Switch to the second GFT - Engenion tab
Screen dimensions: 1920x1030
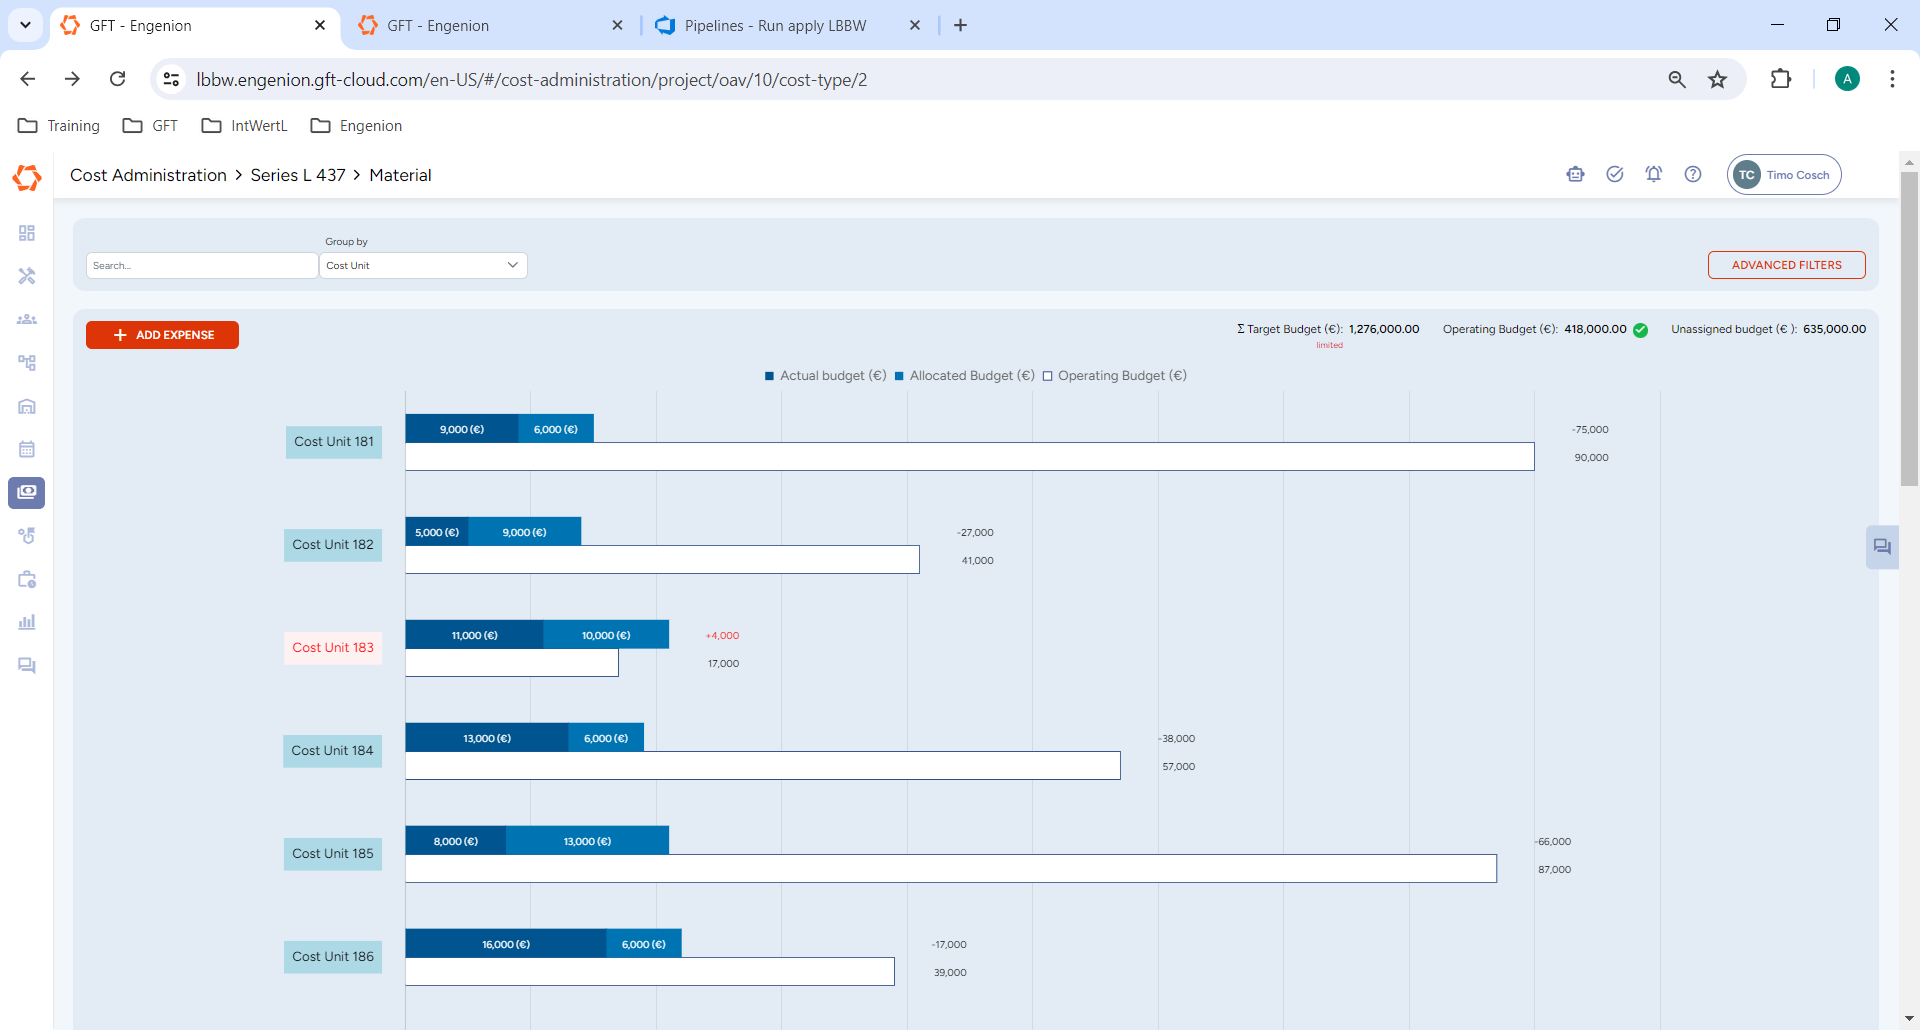(490, 25)
